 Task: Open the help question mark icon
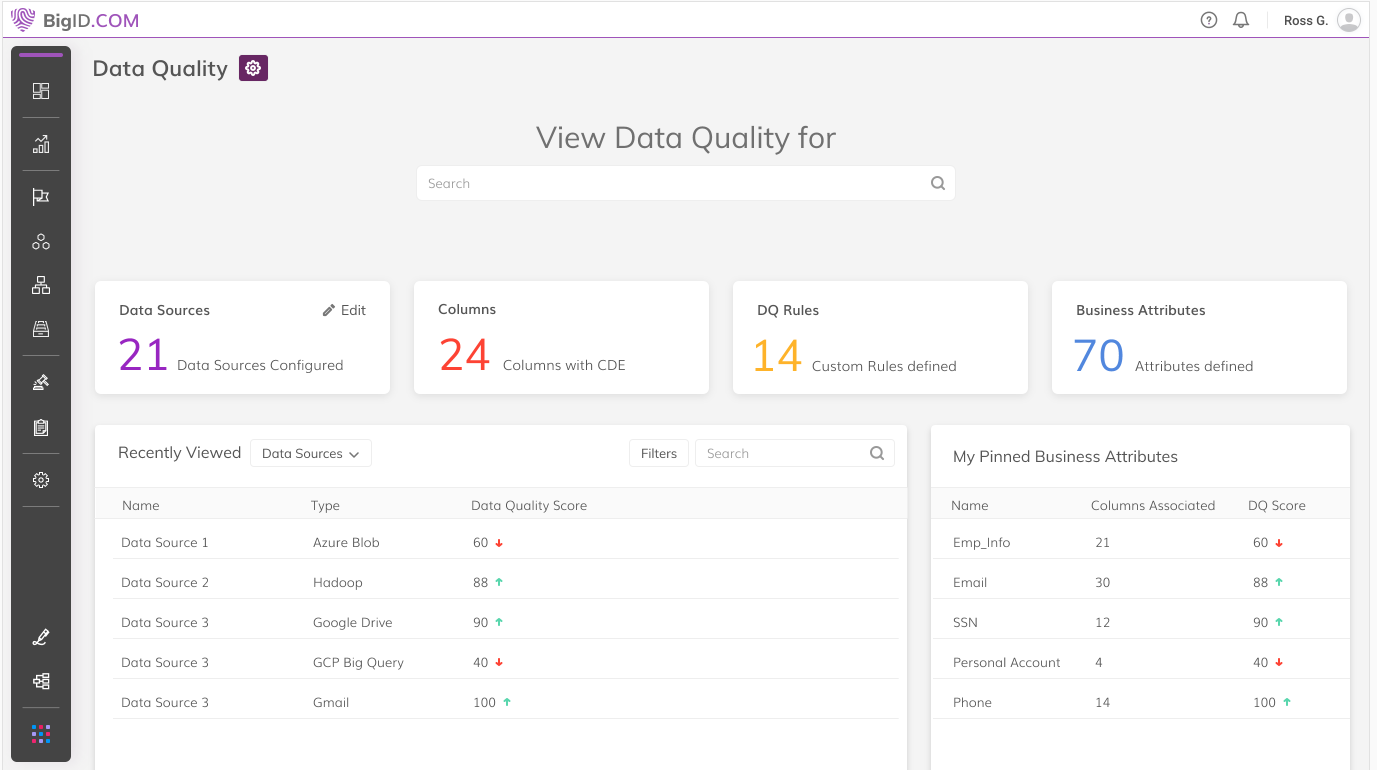point(1209,20)
